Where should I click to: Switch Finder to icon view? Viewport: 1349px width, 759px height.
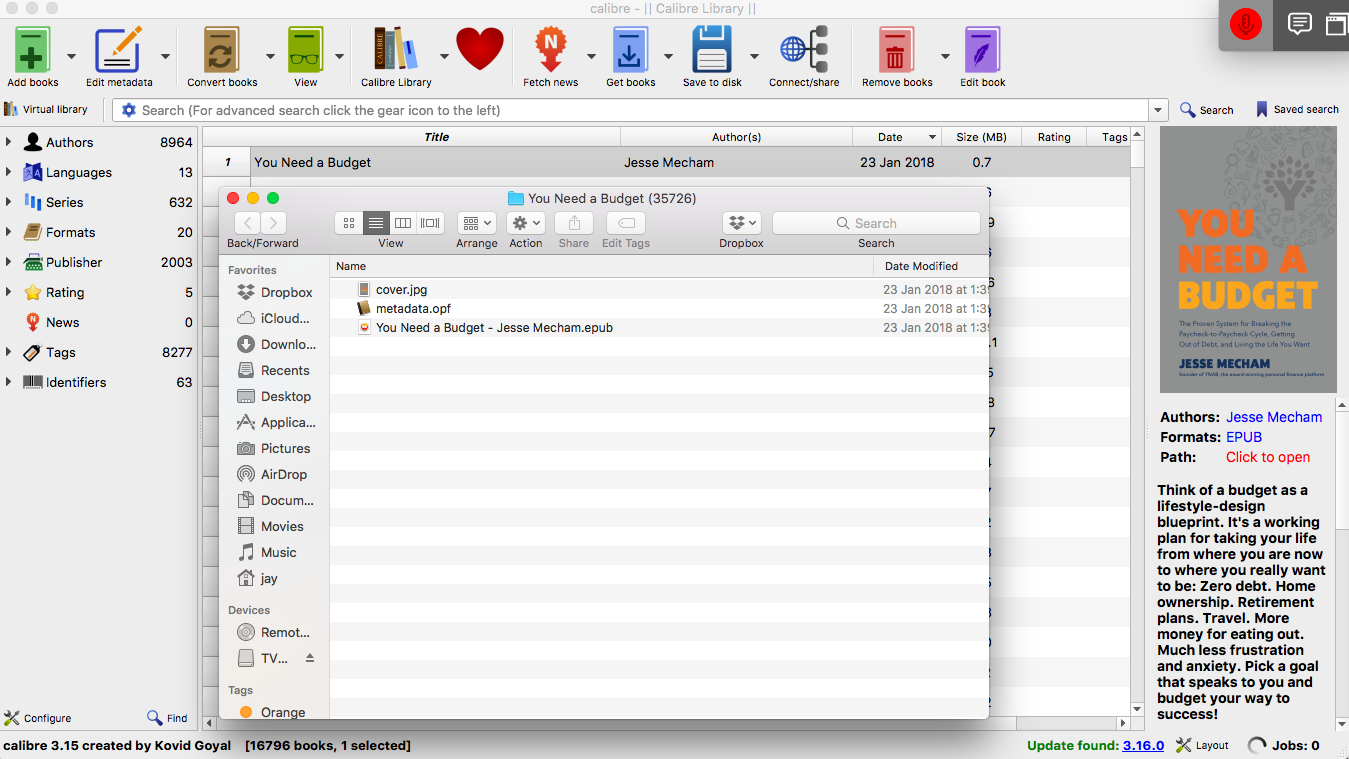pos(349,223)
